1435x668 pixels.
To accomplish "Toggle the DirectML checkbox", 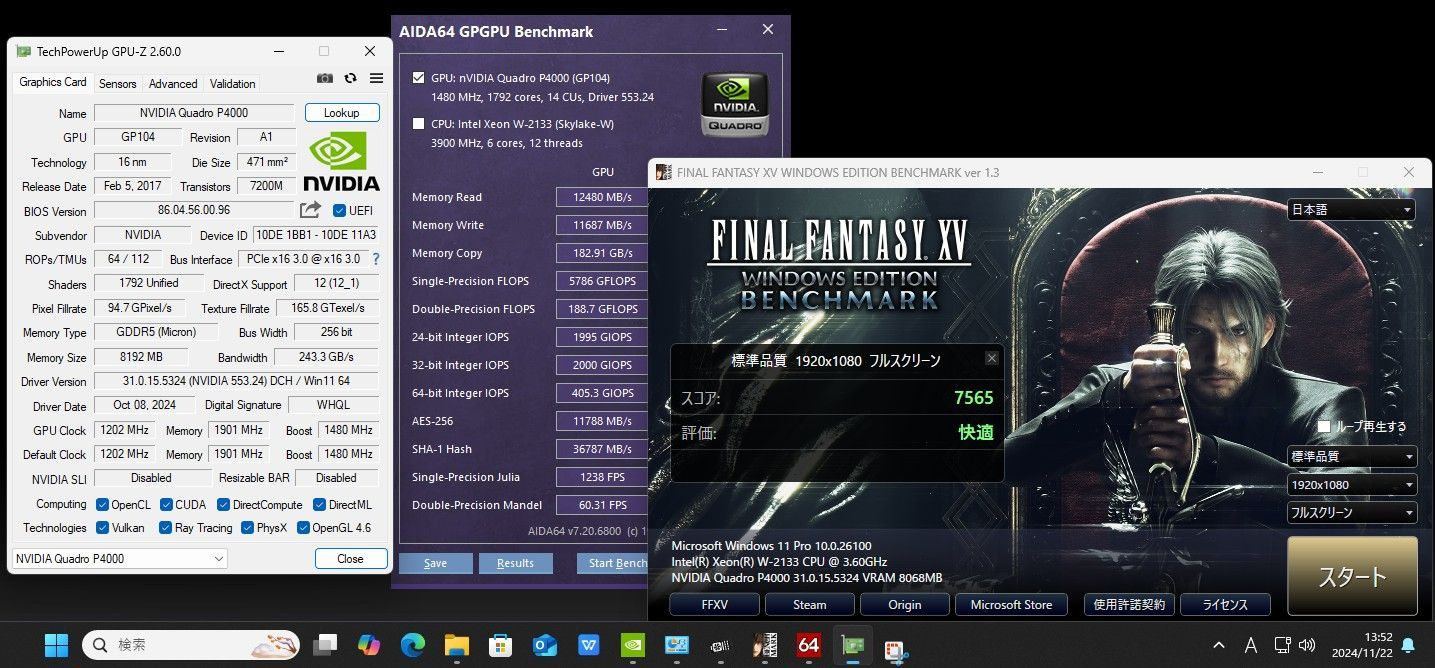I will coord(320,504).
